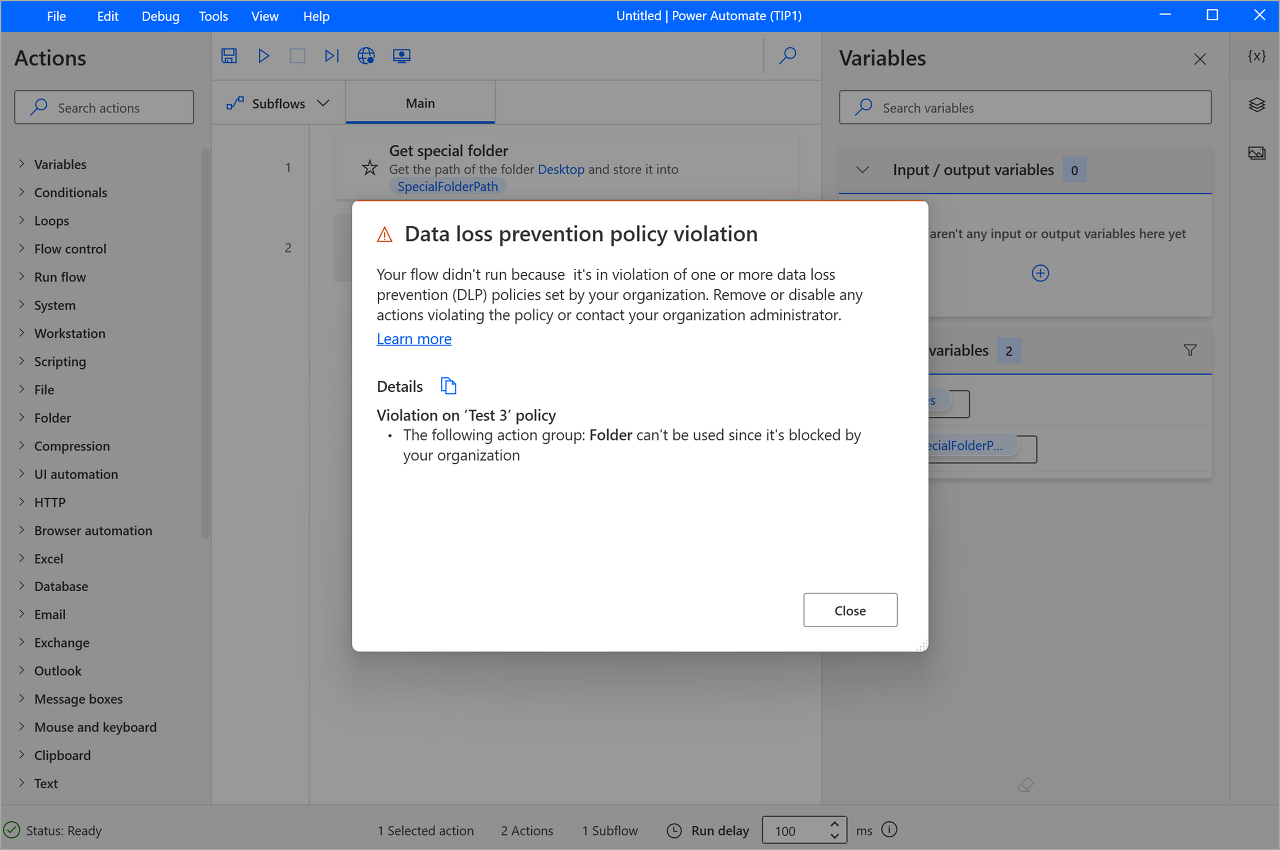Expand the Message boxes group
Image resolution: width=1280 pixels, height=850 pixels.
(x=22, y=699)
